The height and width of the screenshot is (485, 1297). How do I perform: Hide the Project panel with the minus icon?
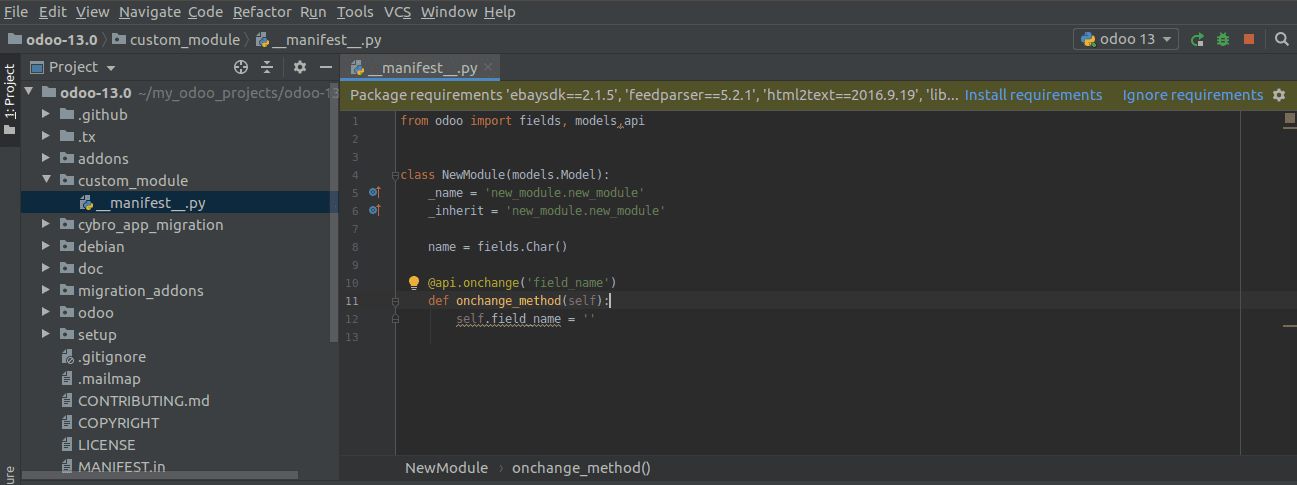click(325, 67)
